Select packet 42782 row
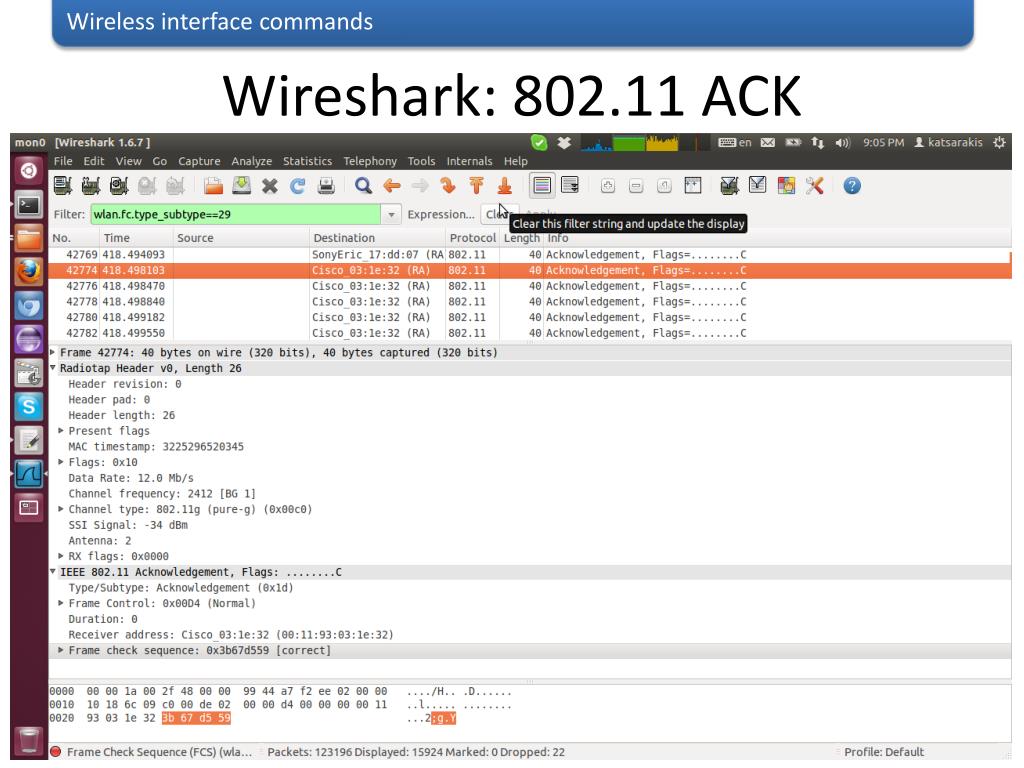This screenshot has width=1024, height=768. pyautogui.click(x=530, y=333)
